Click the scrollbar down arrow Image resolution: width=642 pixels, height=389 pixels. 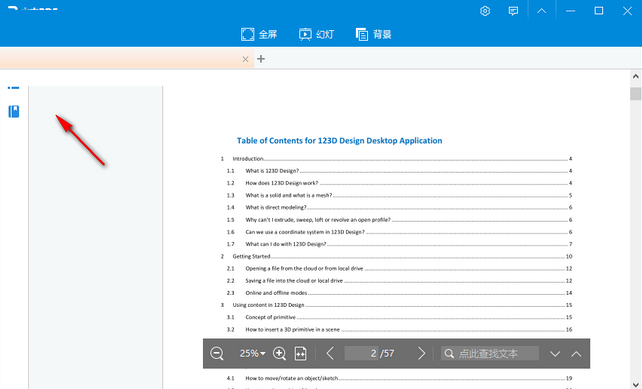coord(635,384)
